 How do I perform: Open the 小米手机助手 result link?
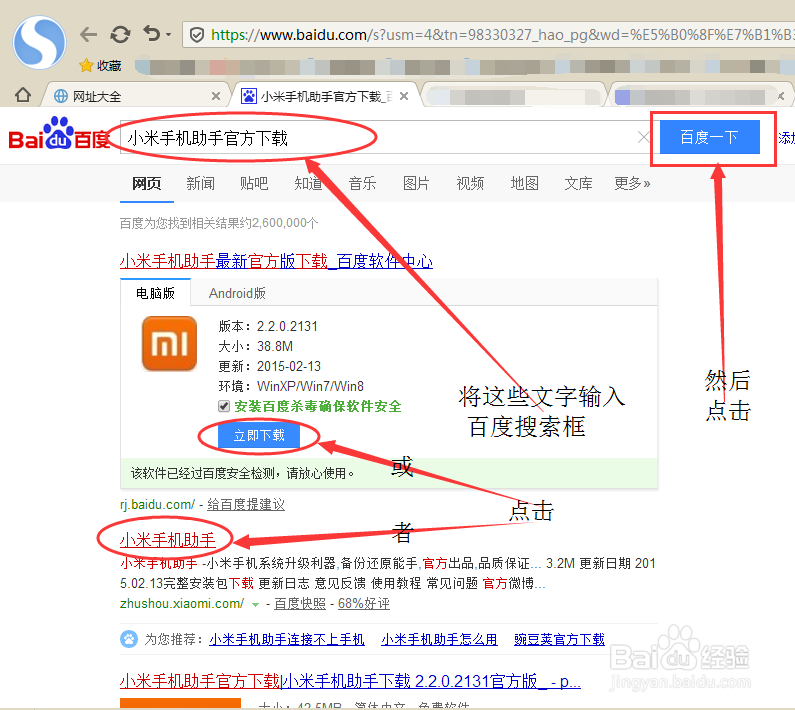(x=168, y=540)
